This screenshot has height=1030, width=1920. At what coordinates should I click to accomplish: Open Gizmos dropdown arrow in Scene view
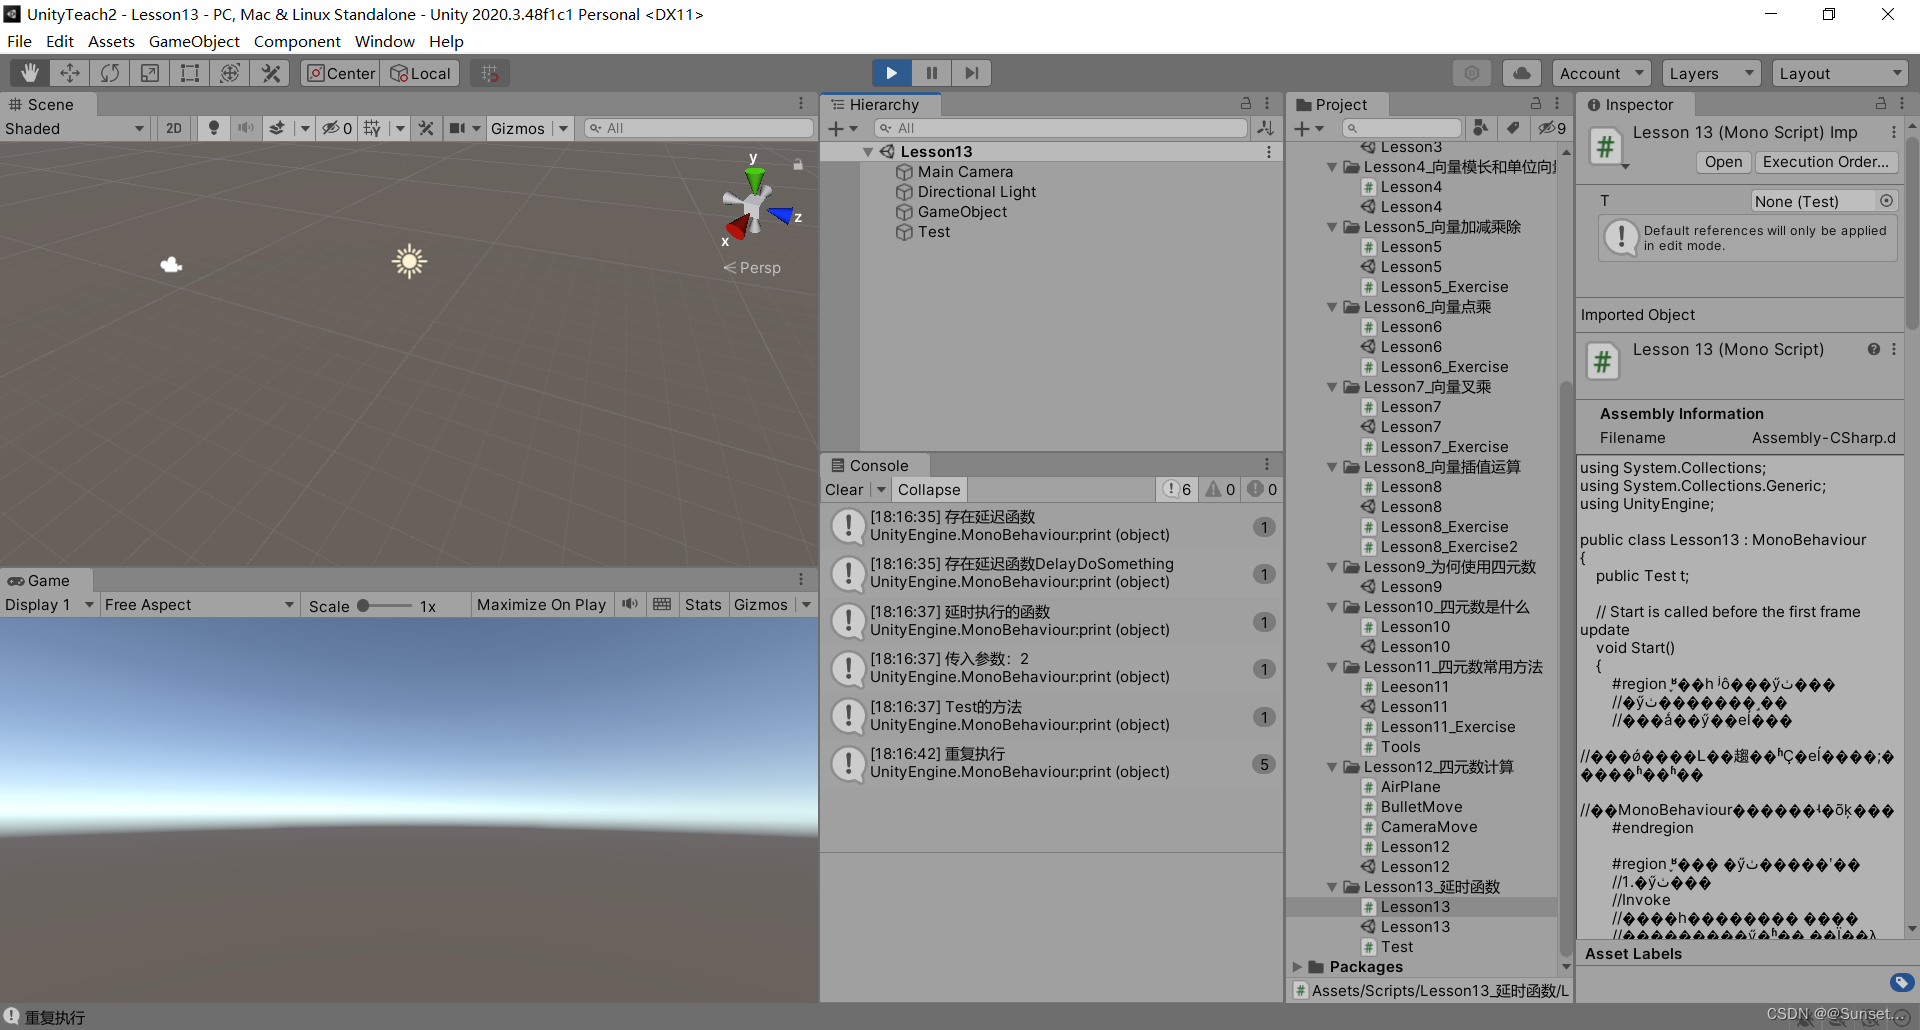(x=563, y=128)
